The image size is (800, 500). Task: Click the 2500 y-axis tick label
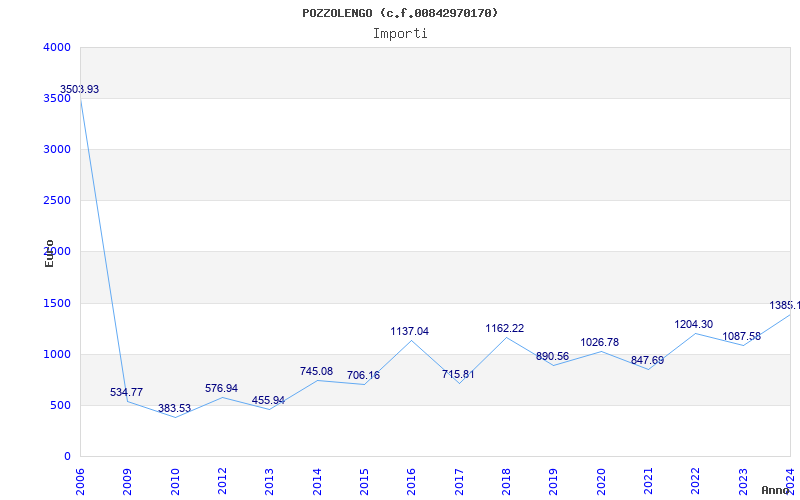(x=57, y=201)
